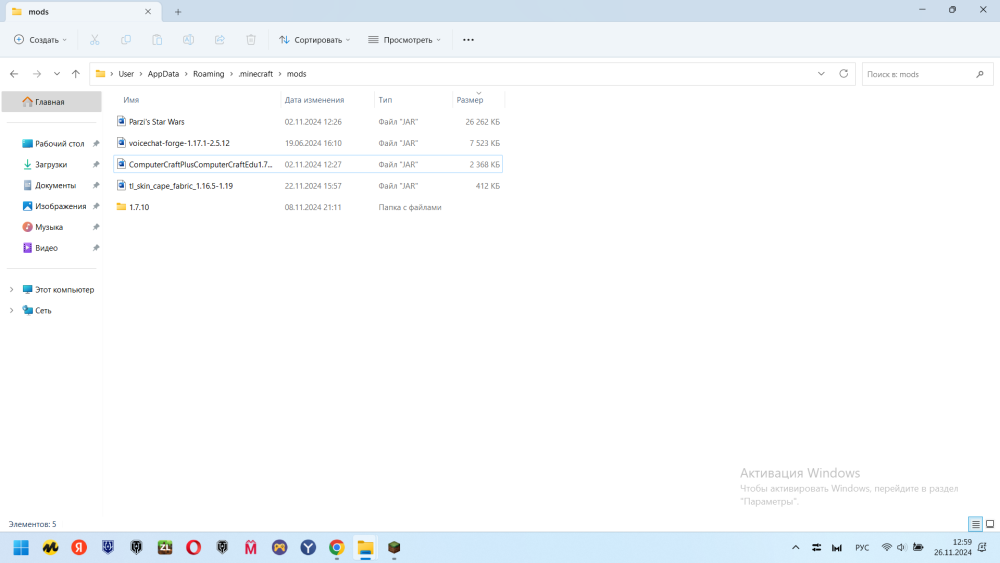The width and height of the screenshot is (1000, 563).
Task: Select voicechat-forge-1.17.1-2.5.12 file
Action: [308, 143]
